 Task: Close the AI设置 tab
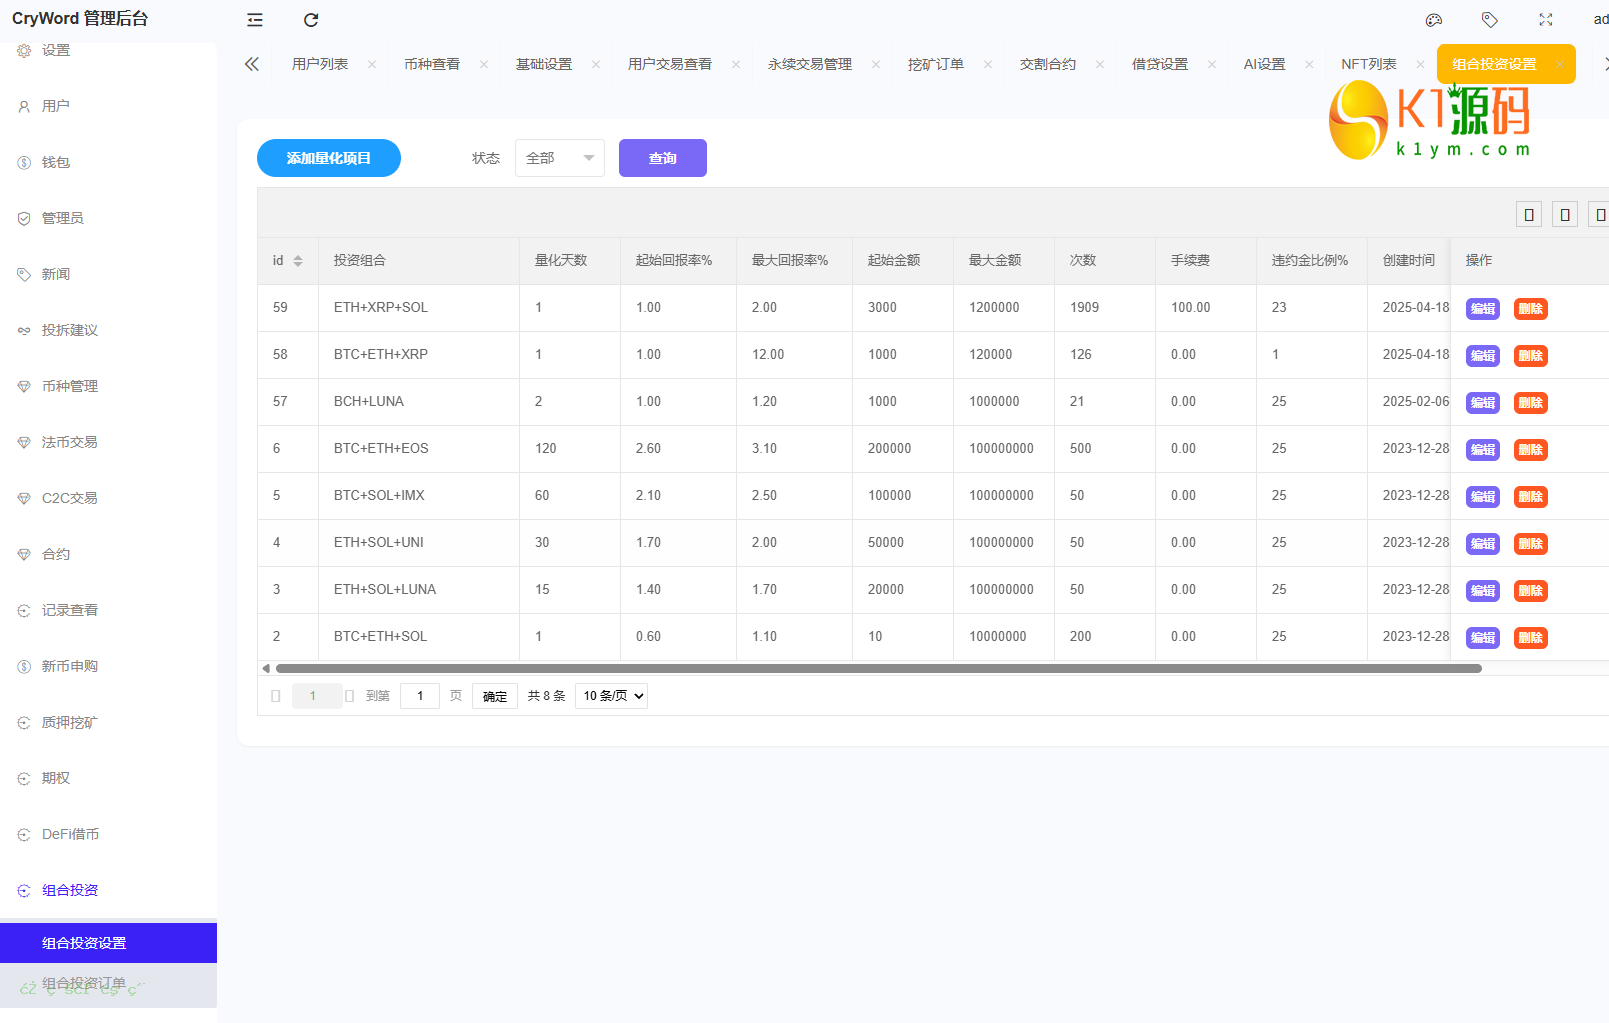1309,64
